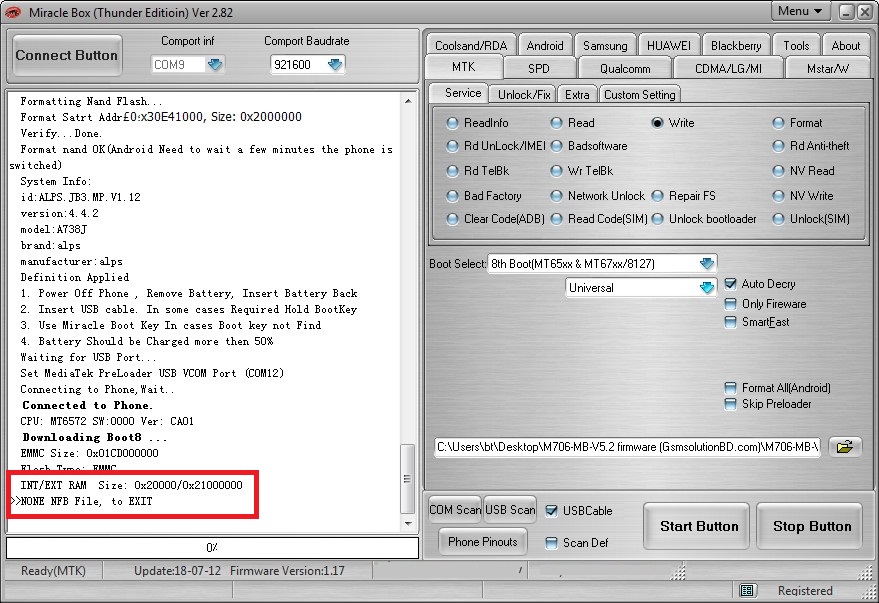Click the log scrollbar down arrow
Image resolution: width=879 pixels, height=603 pixels.
(x=408, y=523)
